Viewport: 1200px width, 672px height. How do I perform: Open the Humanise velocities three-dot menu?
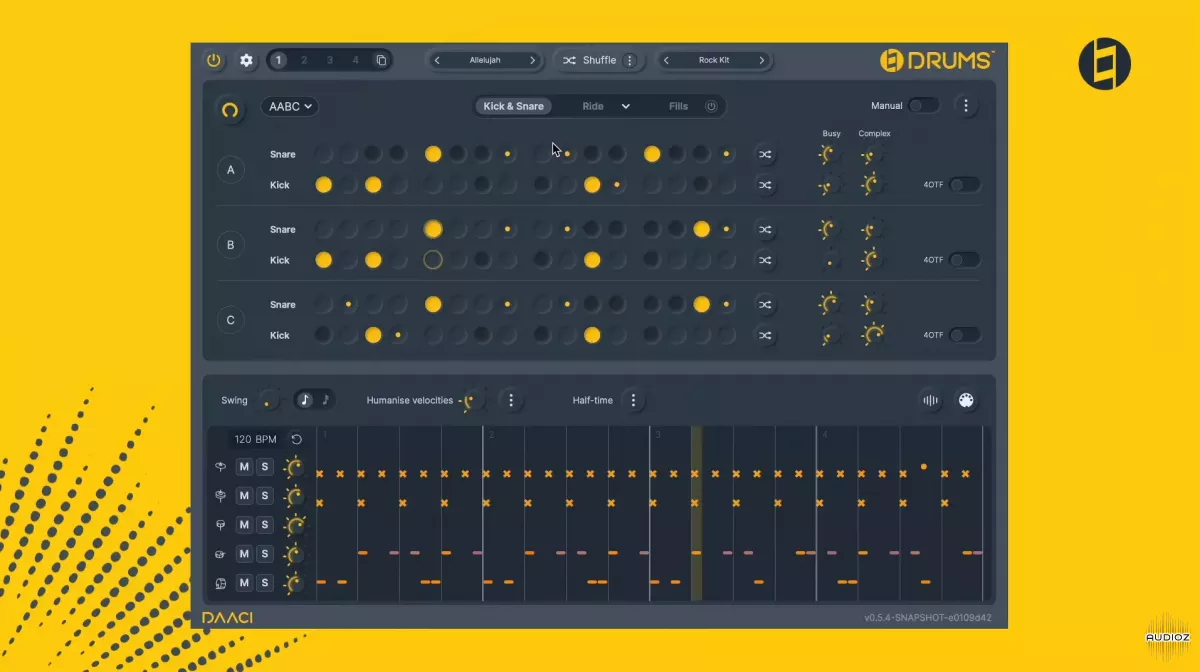[511, 401]
